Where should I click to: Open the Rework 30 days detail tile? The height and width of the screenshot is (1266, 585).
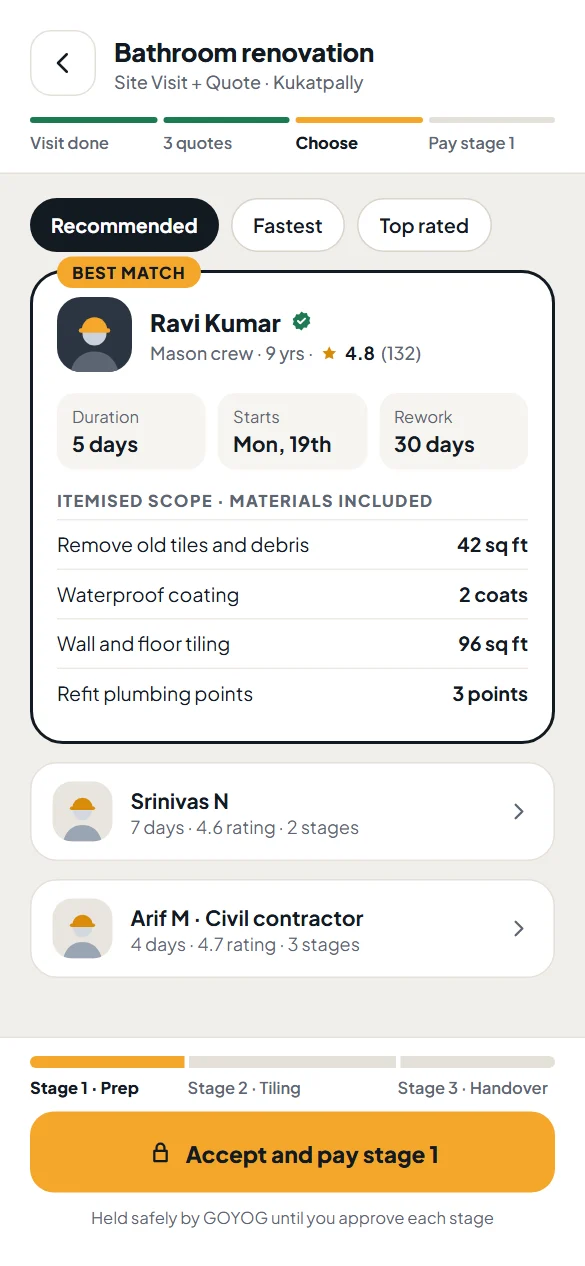click(454, 431)
